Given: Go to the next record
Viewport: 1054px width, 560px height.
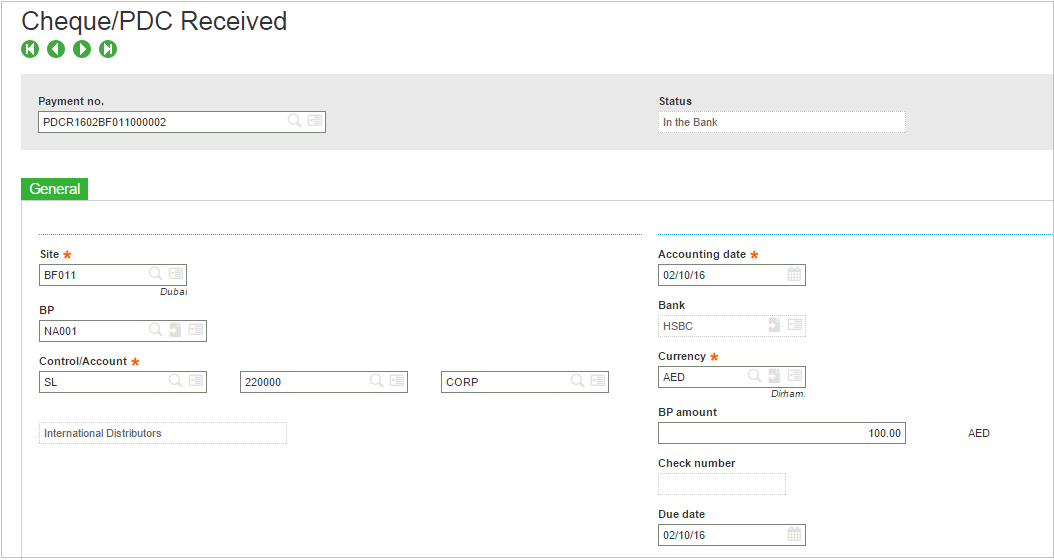Looking at the screenshot, I should (82, 49).
